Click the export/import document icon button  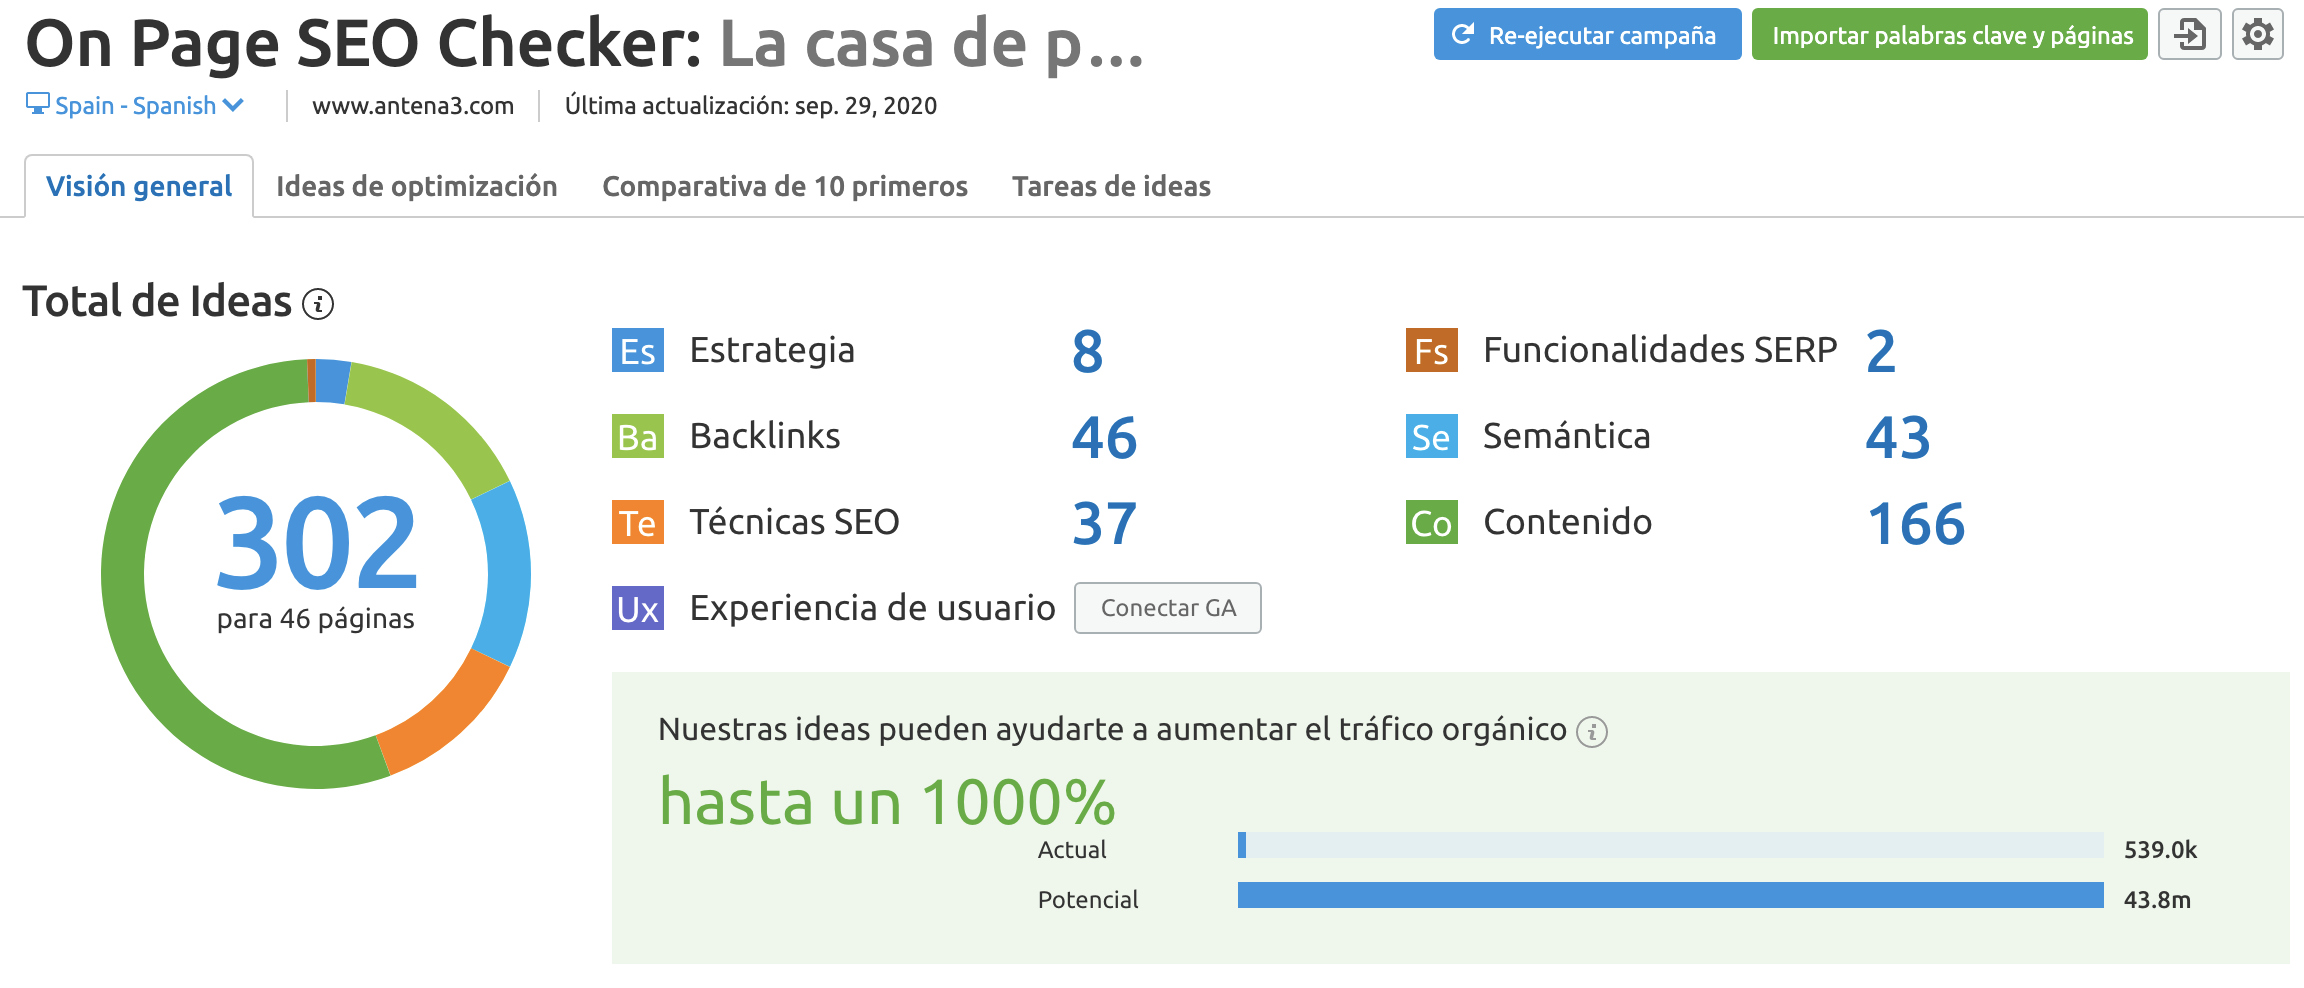(x=2189, y=35)
